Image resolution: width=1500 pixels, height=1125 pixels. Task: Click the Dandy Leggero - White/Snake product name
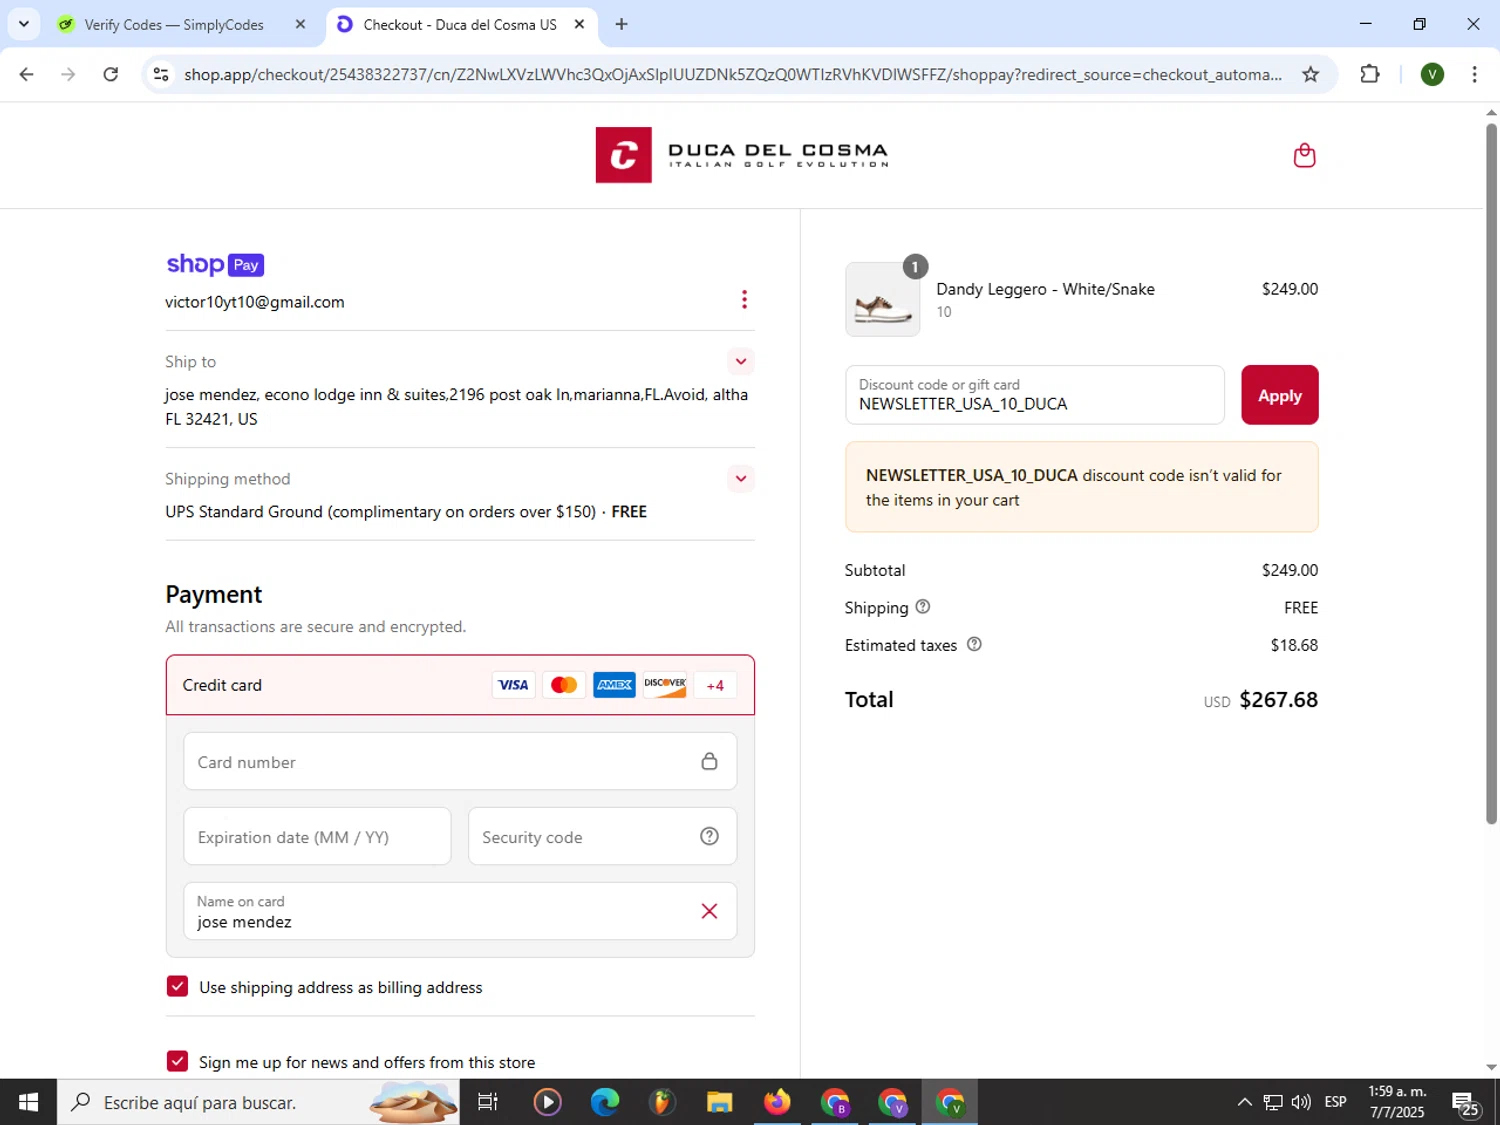[x=1045, y=289]
